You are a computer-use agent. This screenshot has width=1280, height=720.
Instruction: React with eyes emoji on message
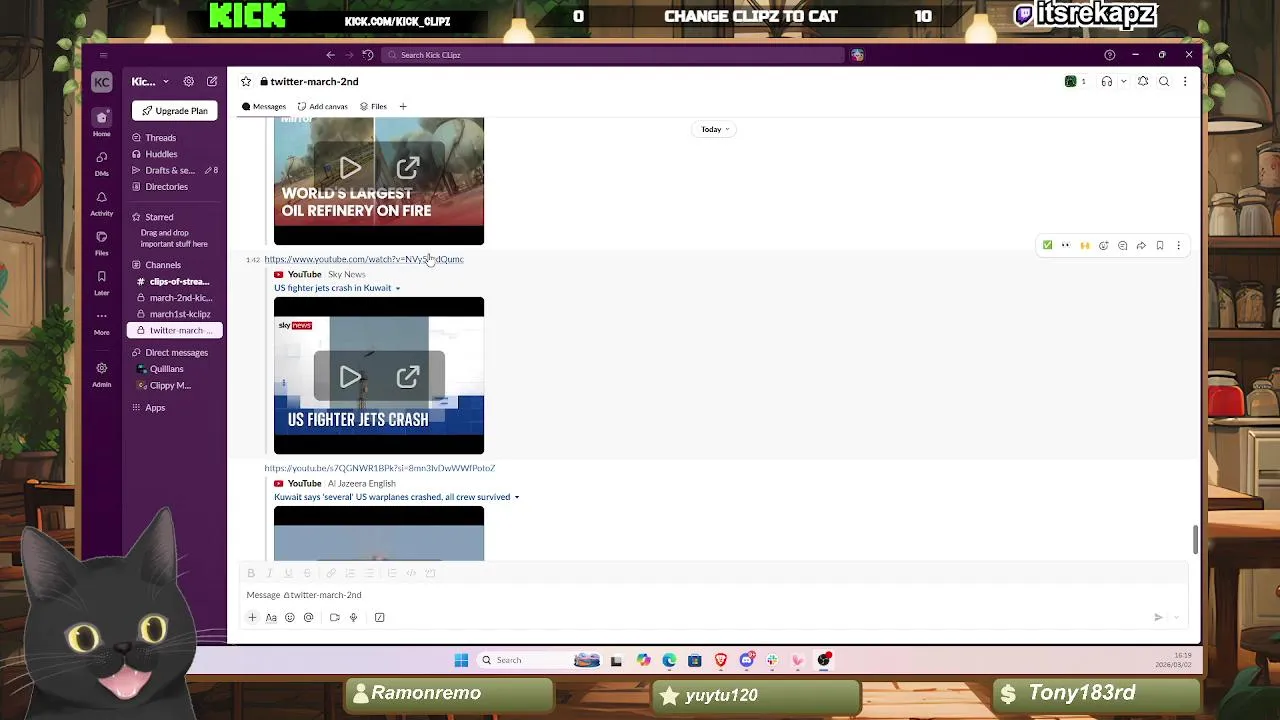tap(1066, 245)
